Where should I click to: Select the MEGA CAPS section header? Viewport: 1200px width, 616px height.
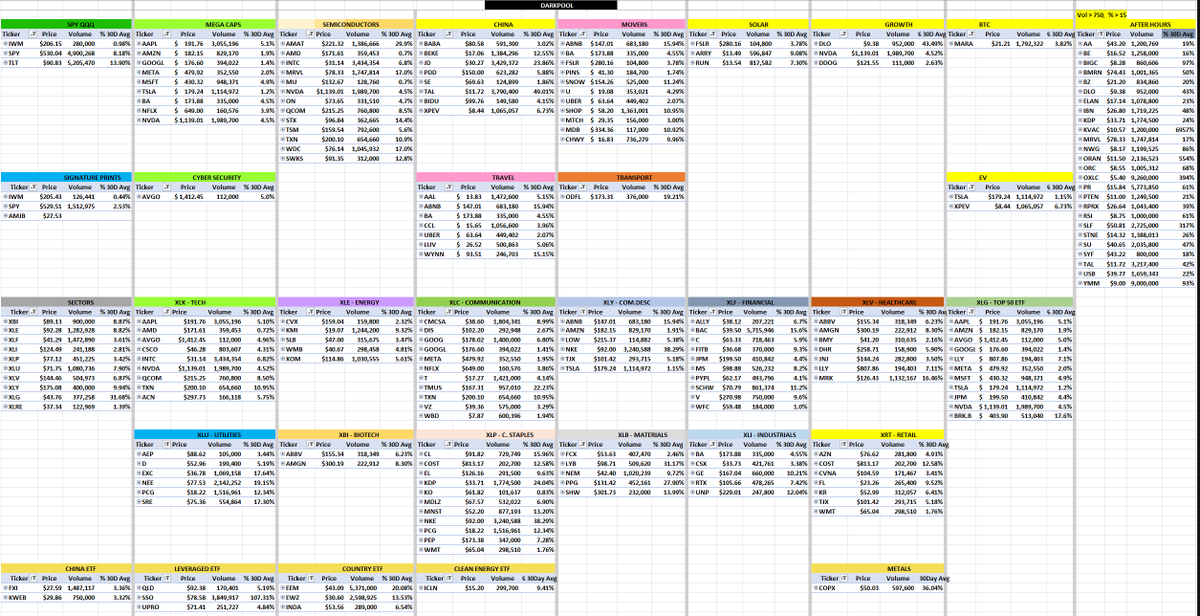[205, 22]
